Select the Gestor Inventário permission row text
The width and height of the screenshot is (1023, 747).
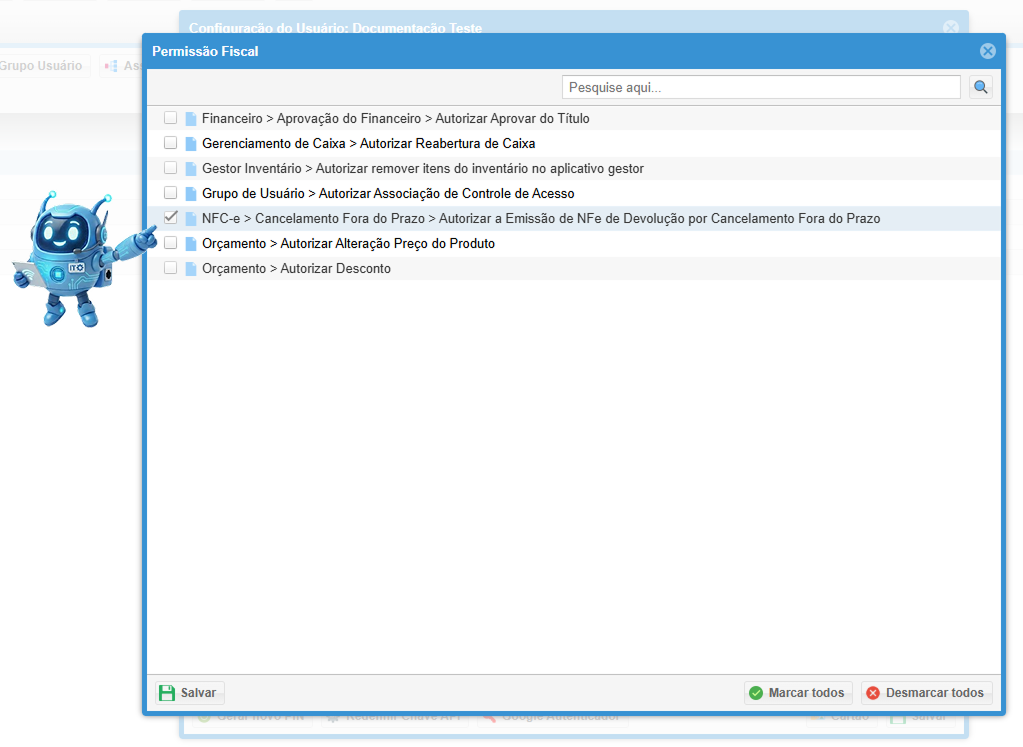pyautogui.click(x=422, y=169)
